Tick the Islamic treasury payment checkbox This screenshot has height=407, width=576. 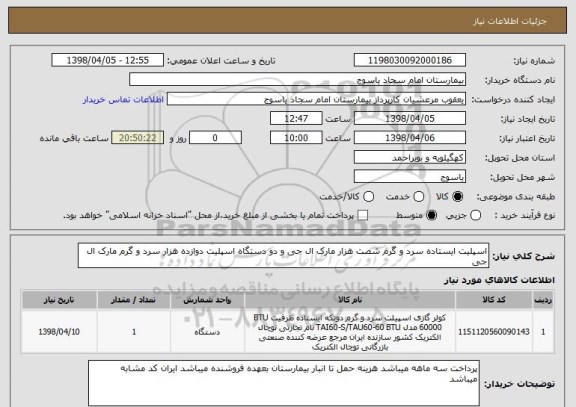[363, 216]
